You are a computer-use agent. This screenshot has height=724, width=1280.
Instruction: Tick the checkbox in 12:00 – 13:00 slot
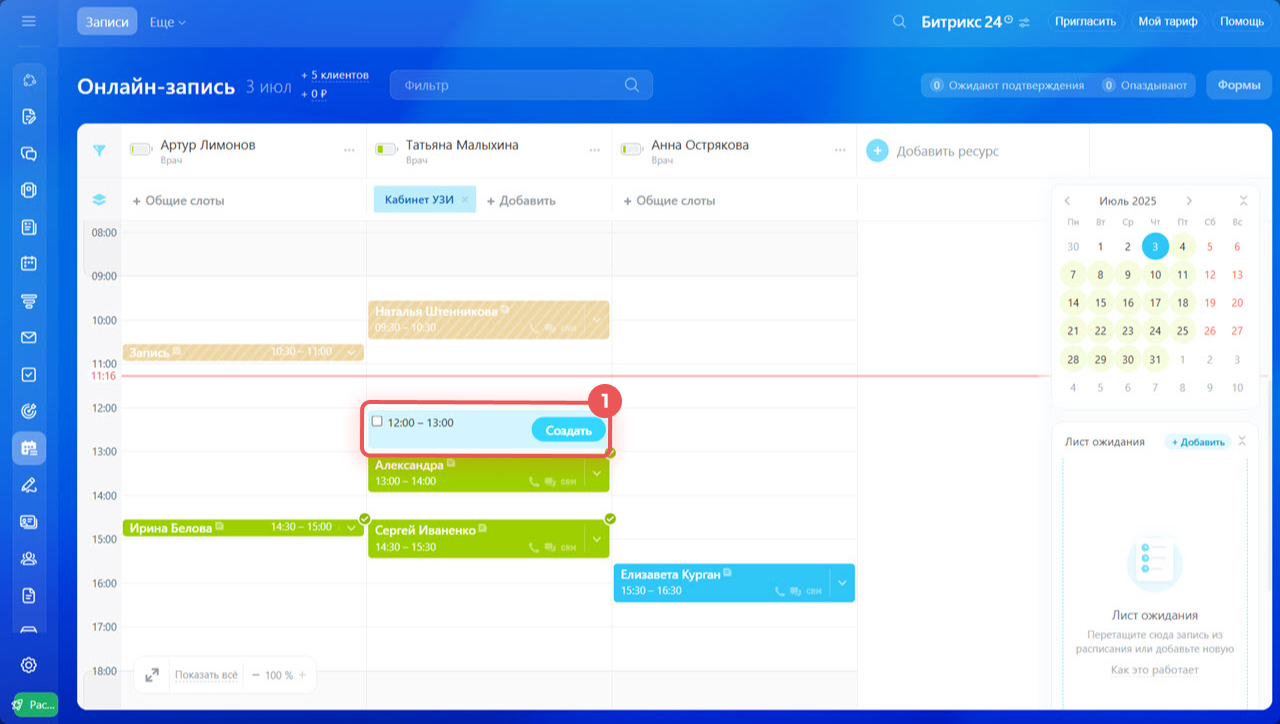[377, 422]
